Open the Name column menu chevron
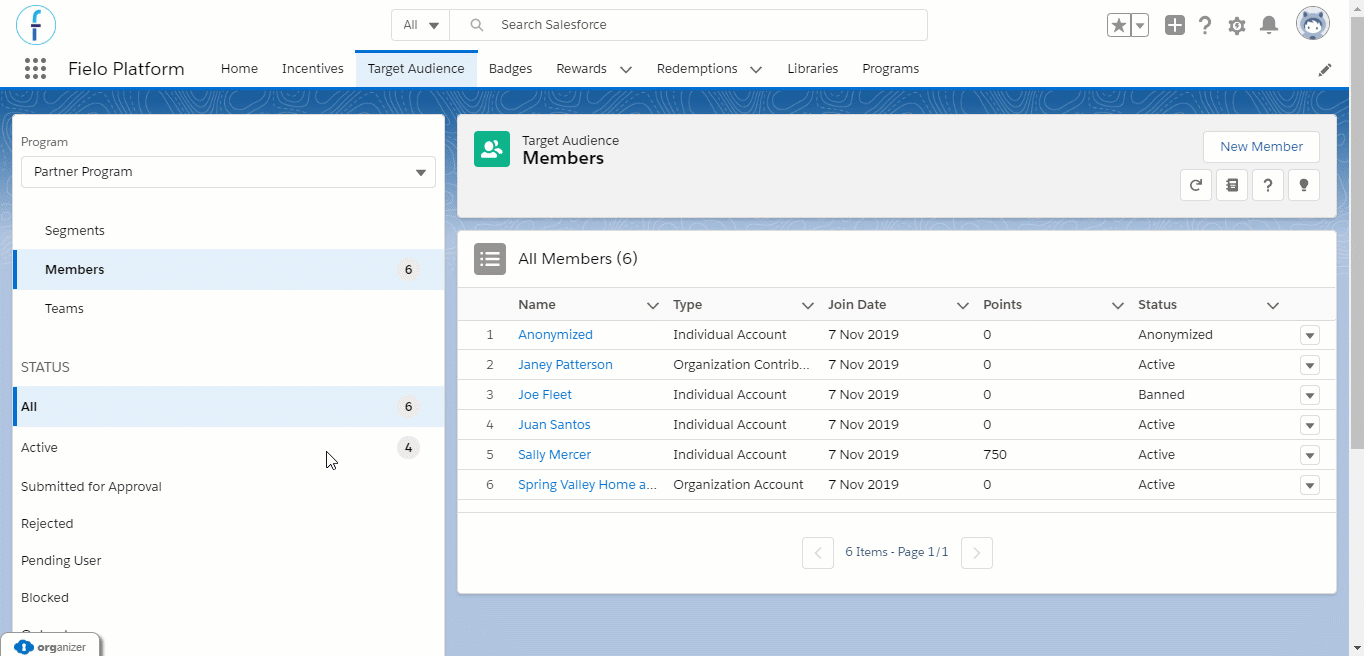 click(653, 305)
